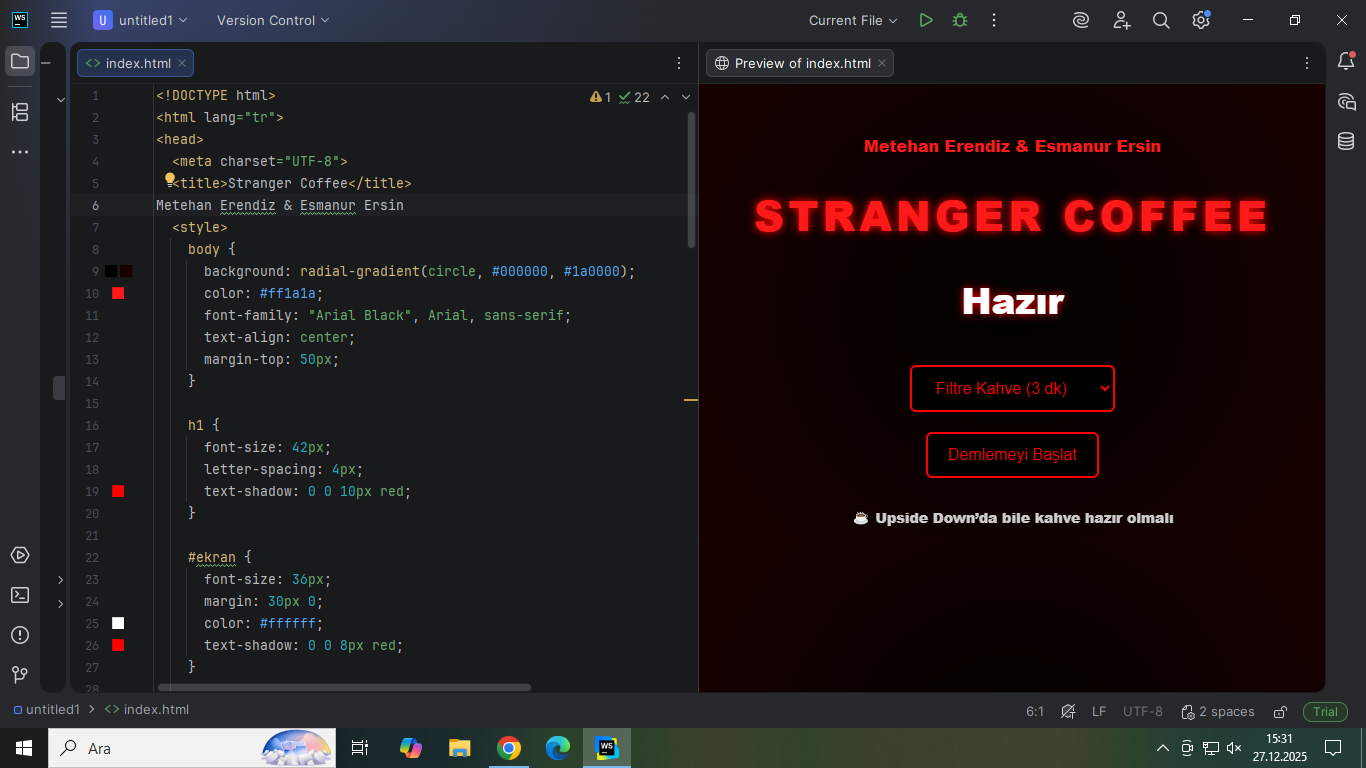1366x768 pixels.
Task: Open Microsoft Edge from the taskbar
Action: (x=558, y=748)
